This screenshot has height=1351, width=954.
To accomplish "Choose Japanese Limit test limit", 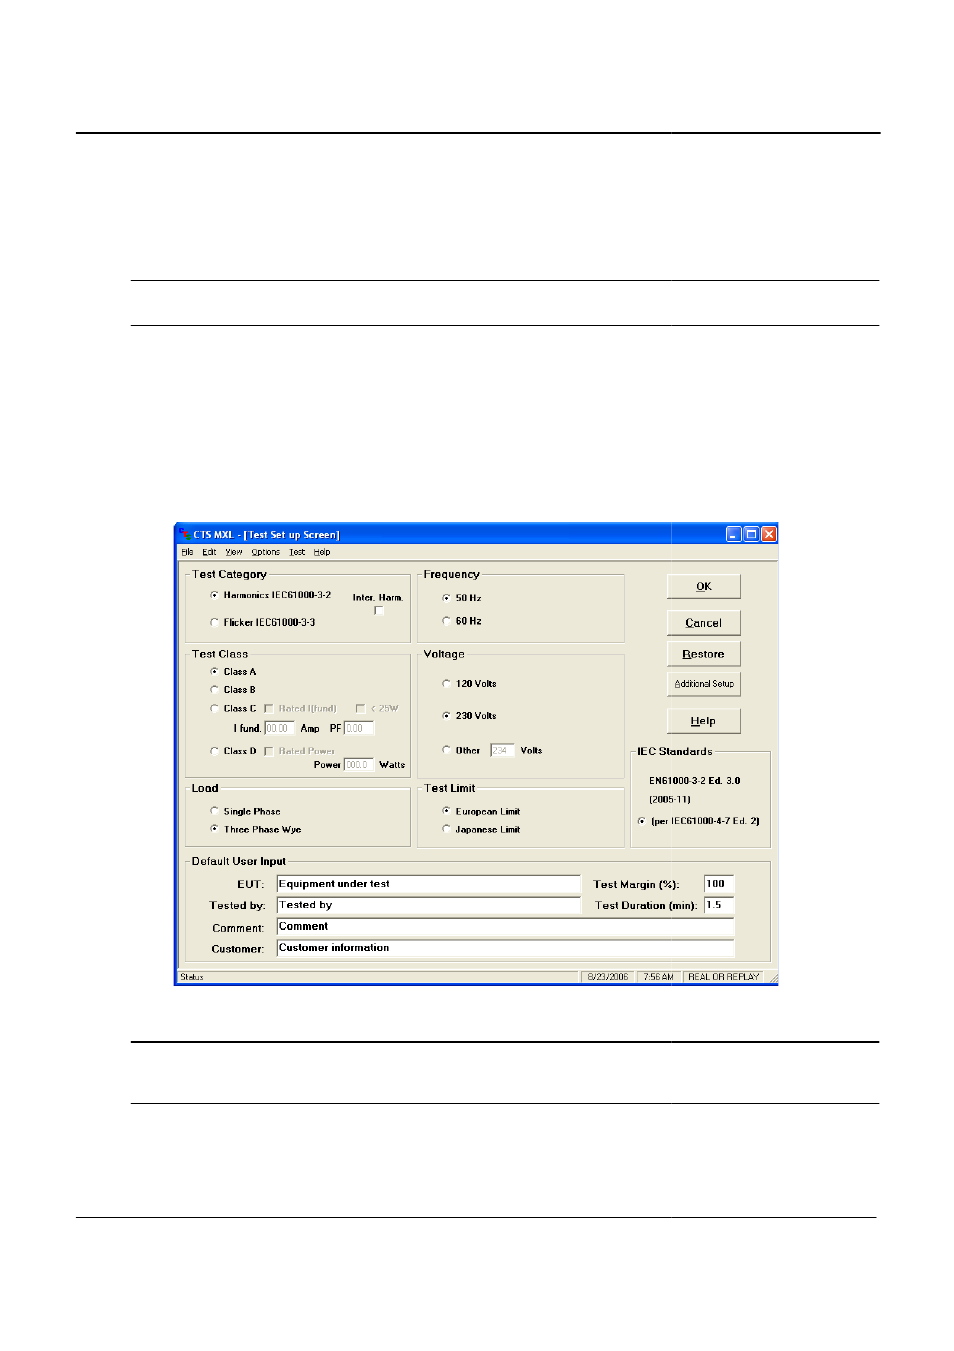I will [x=446, y=829].
